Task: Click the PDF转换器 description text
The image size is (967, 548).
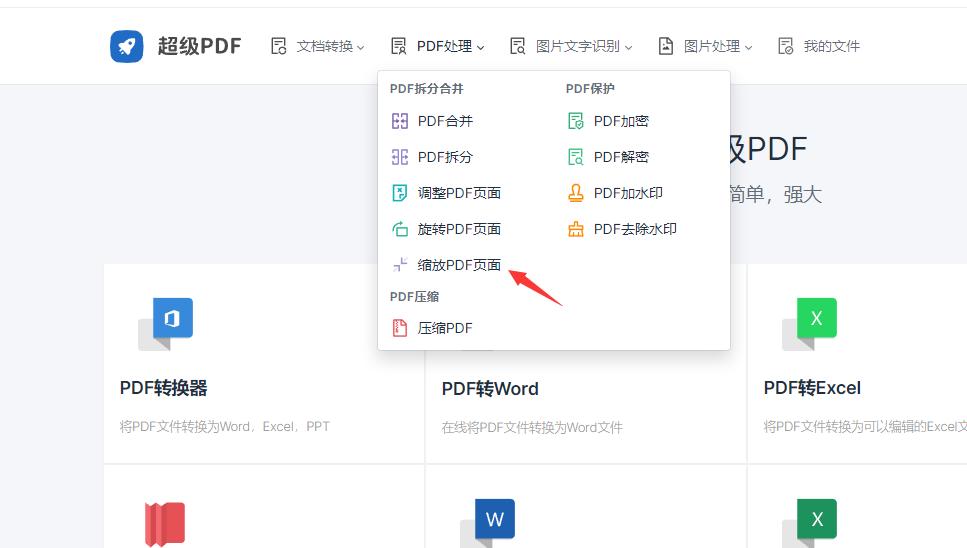Action: point(225,427)
